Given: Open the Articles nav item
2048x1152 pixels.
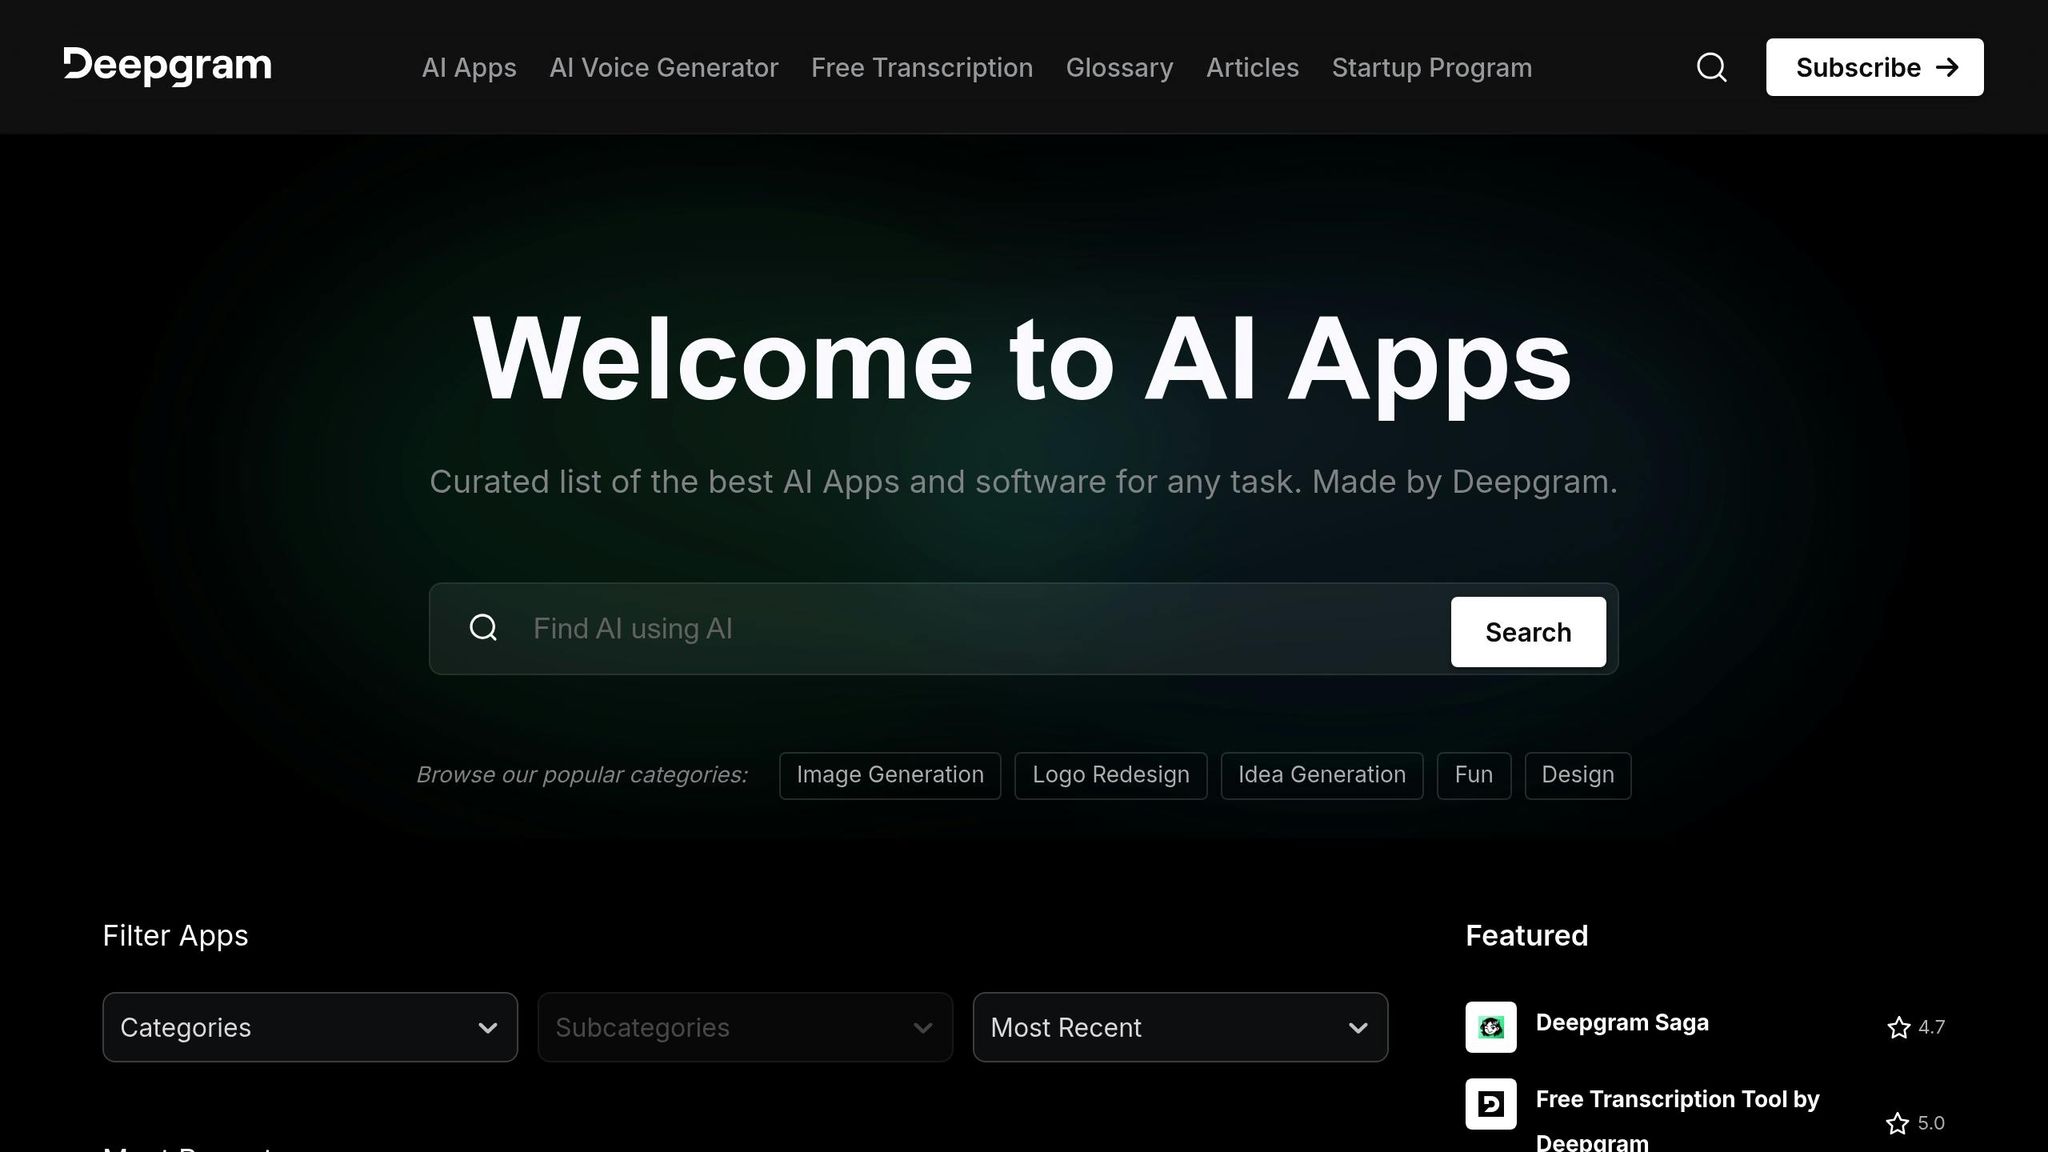Looking at the screenshot, I should pos(1252,67).
